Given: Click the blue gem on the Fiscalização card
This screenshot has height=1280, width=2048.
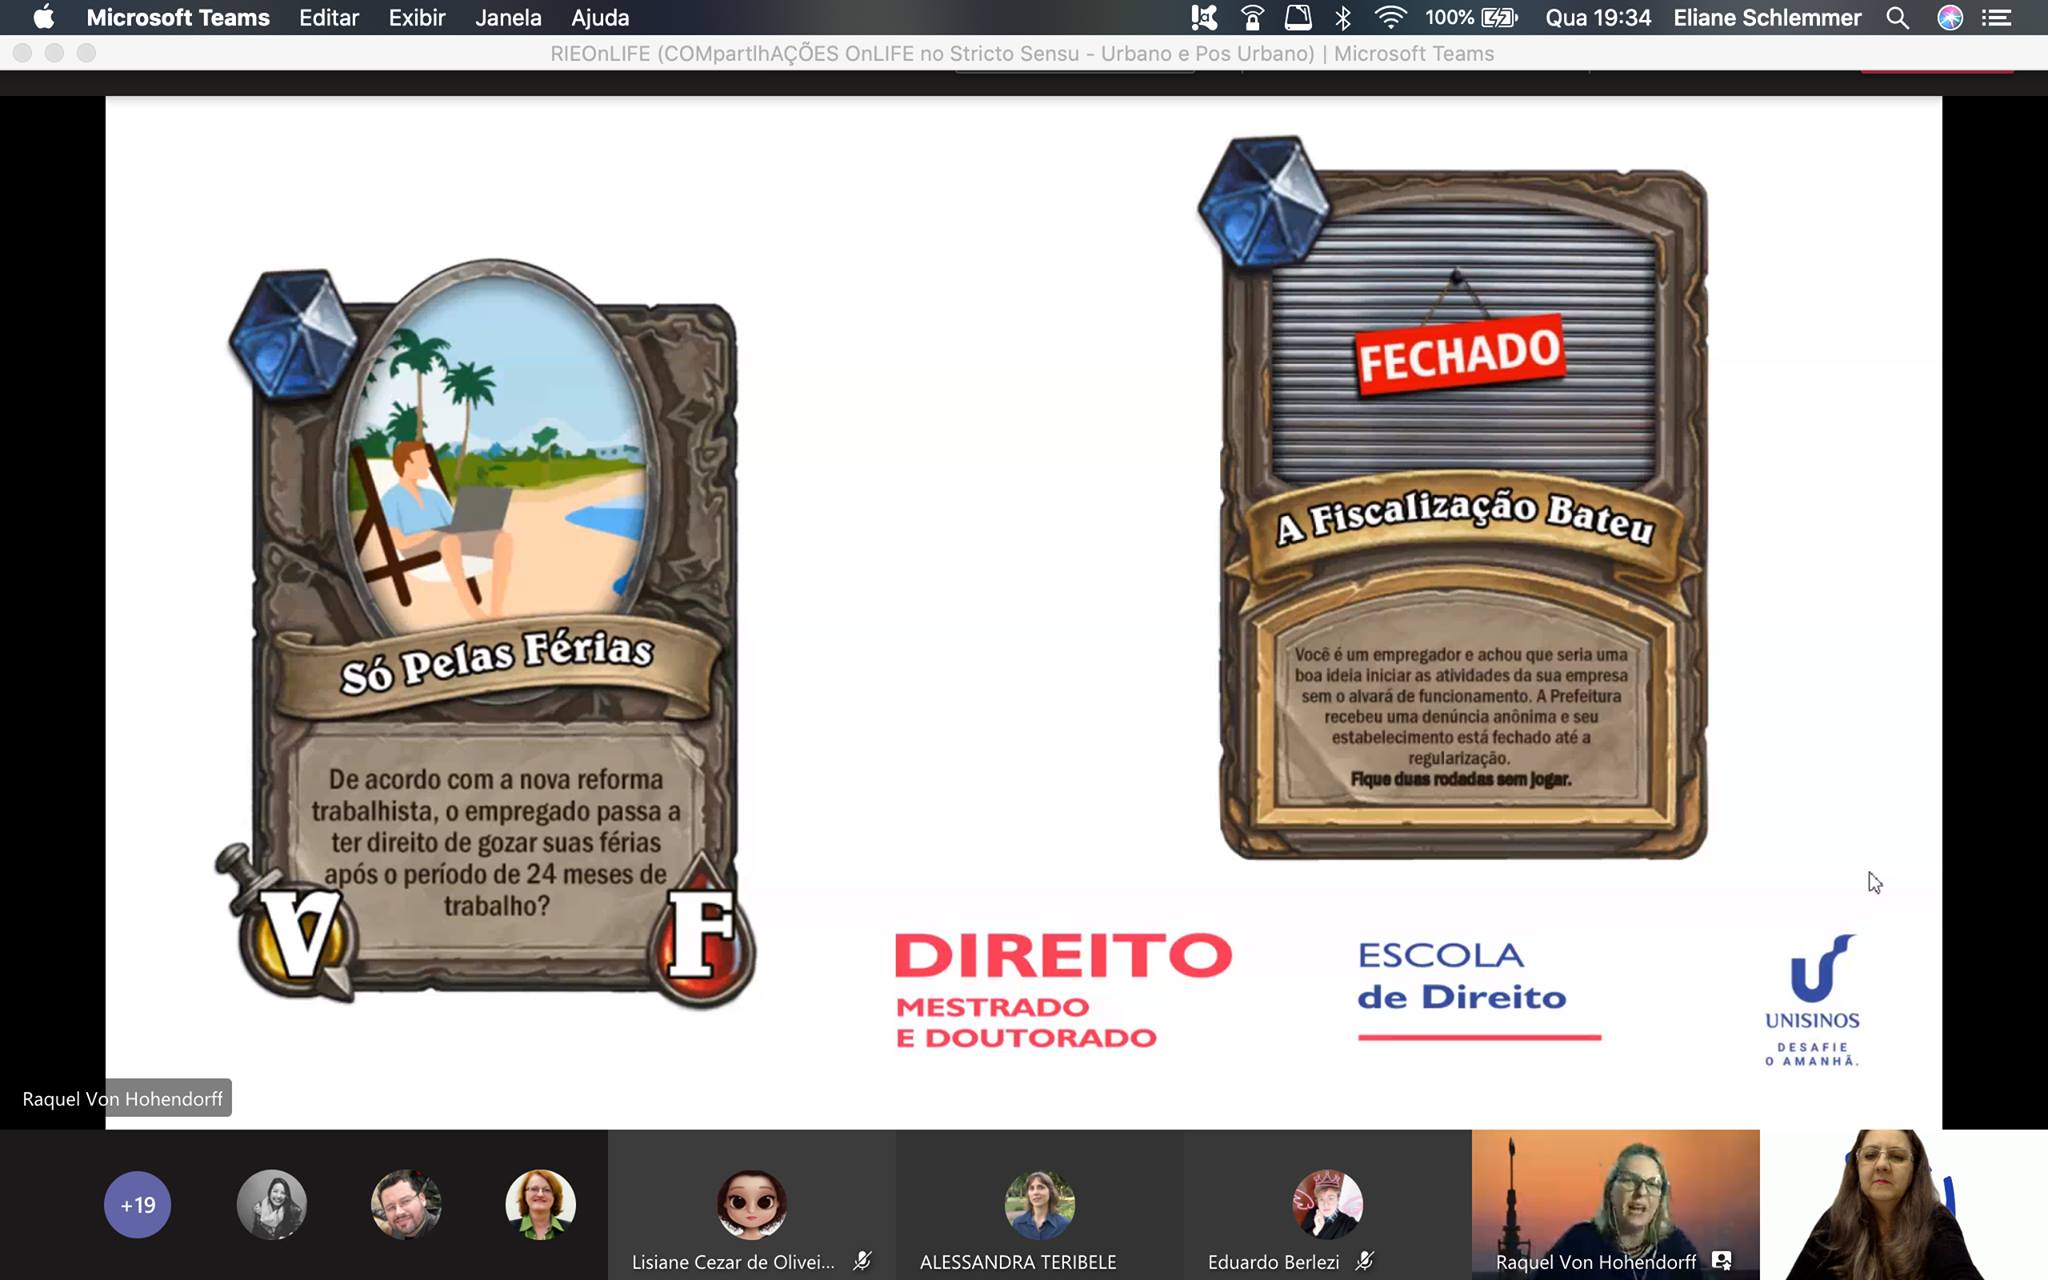Looking at the screenshot, I should tap(1263, 203).
